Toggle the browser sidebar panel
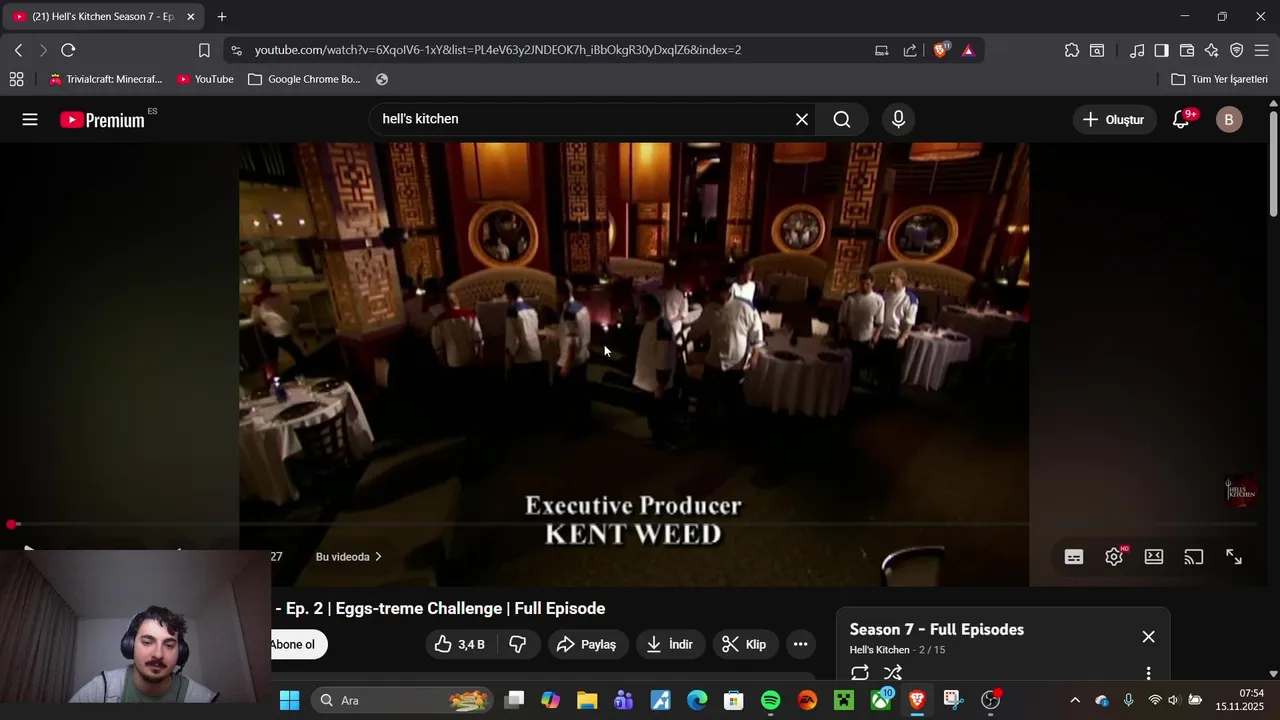The height and width of the screenshot is (720, 1280). [1161, 50]
